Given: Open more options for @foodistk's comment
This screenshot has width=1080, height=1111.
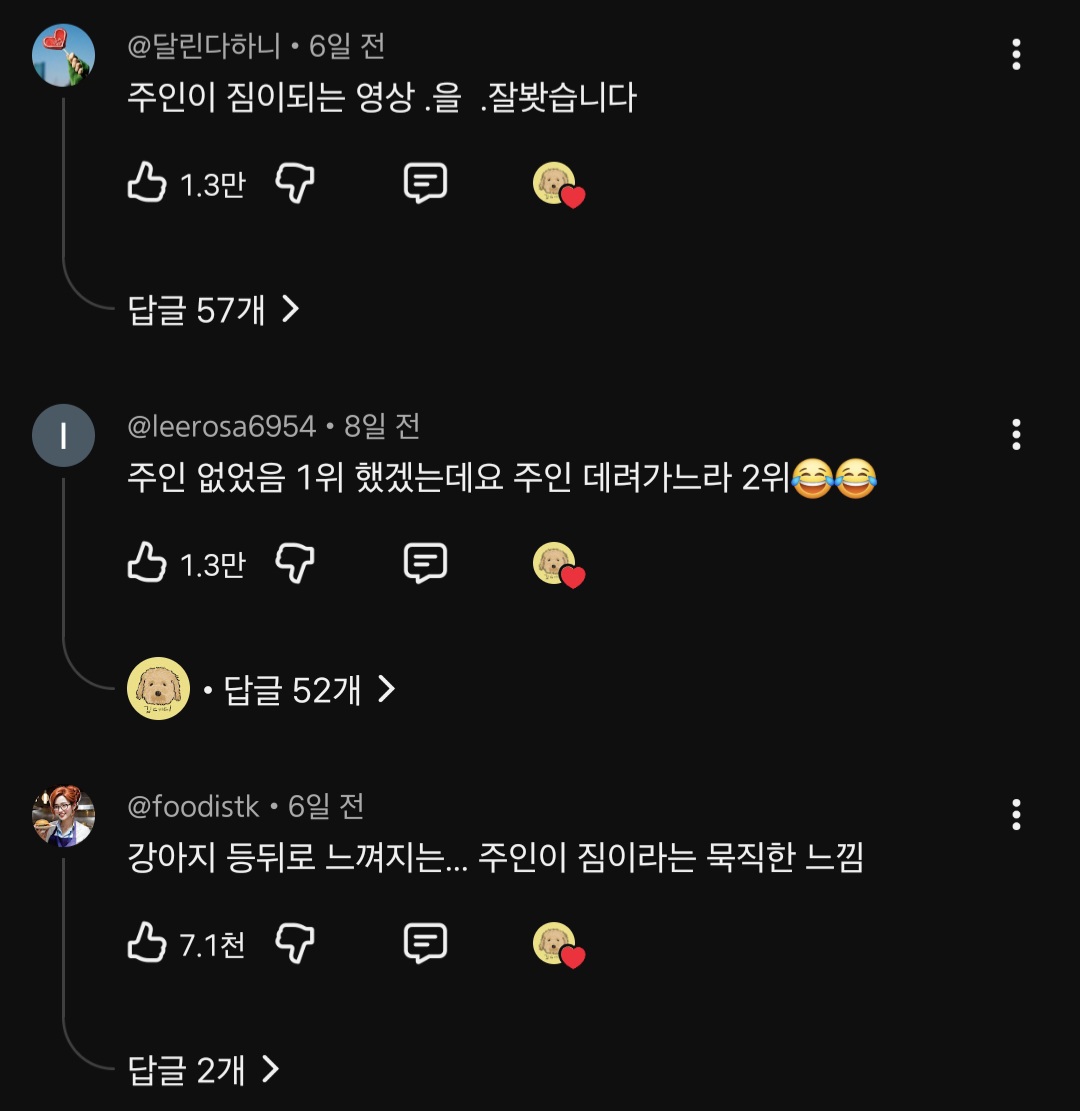Looking at the screenshot, I should click(1016, 815).
